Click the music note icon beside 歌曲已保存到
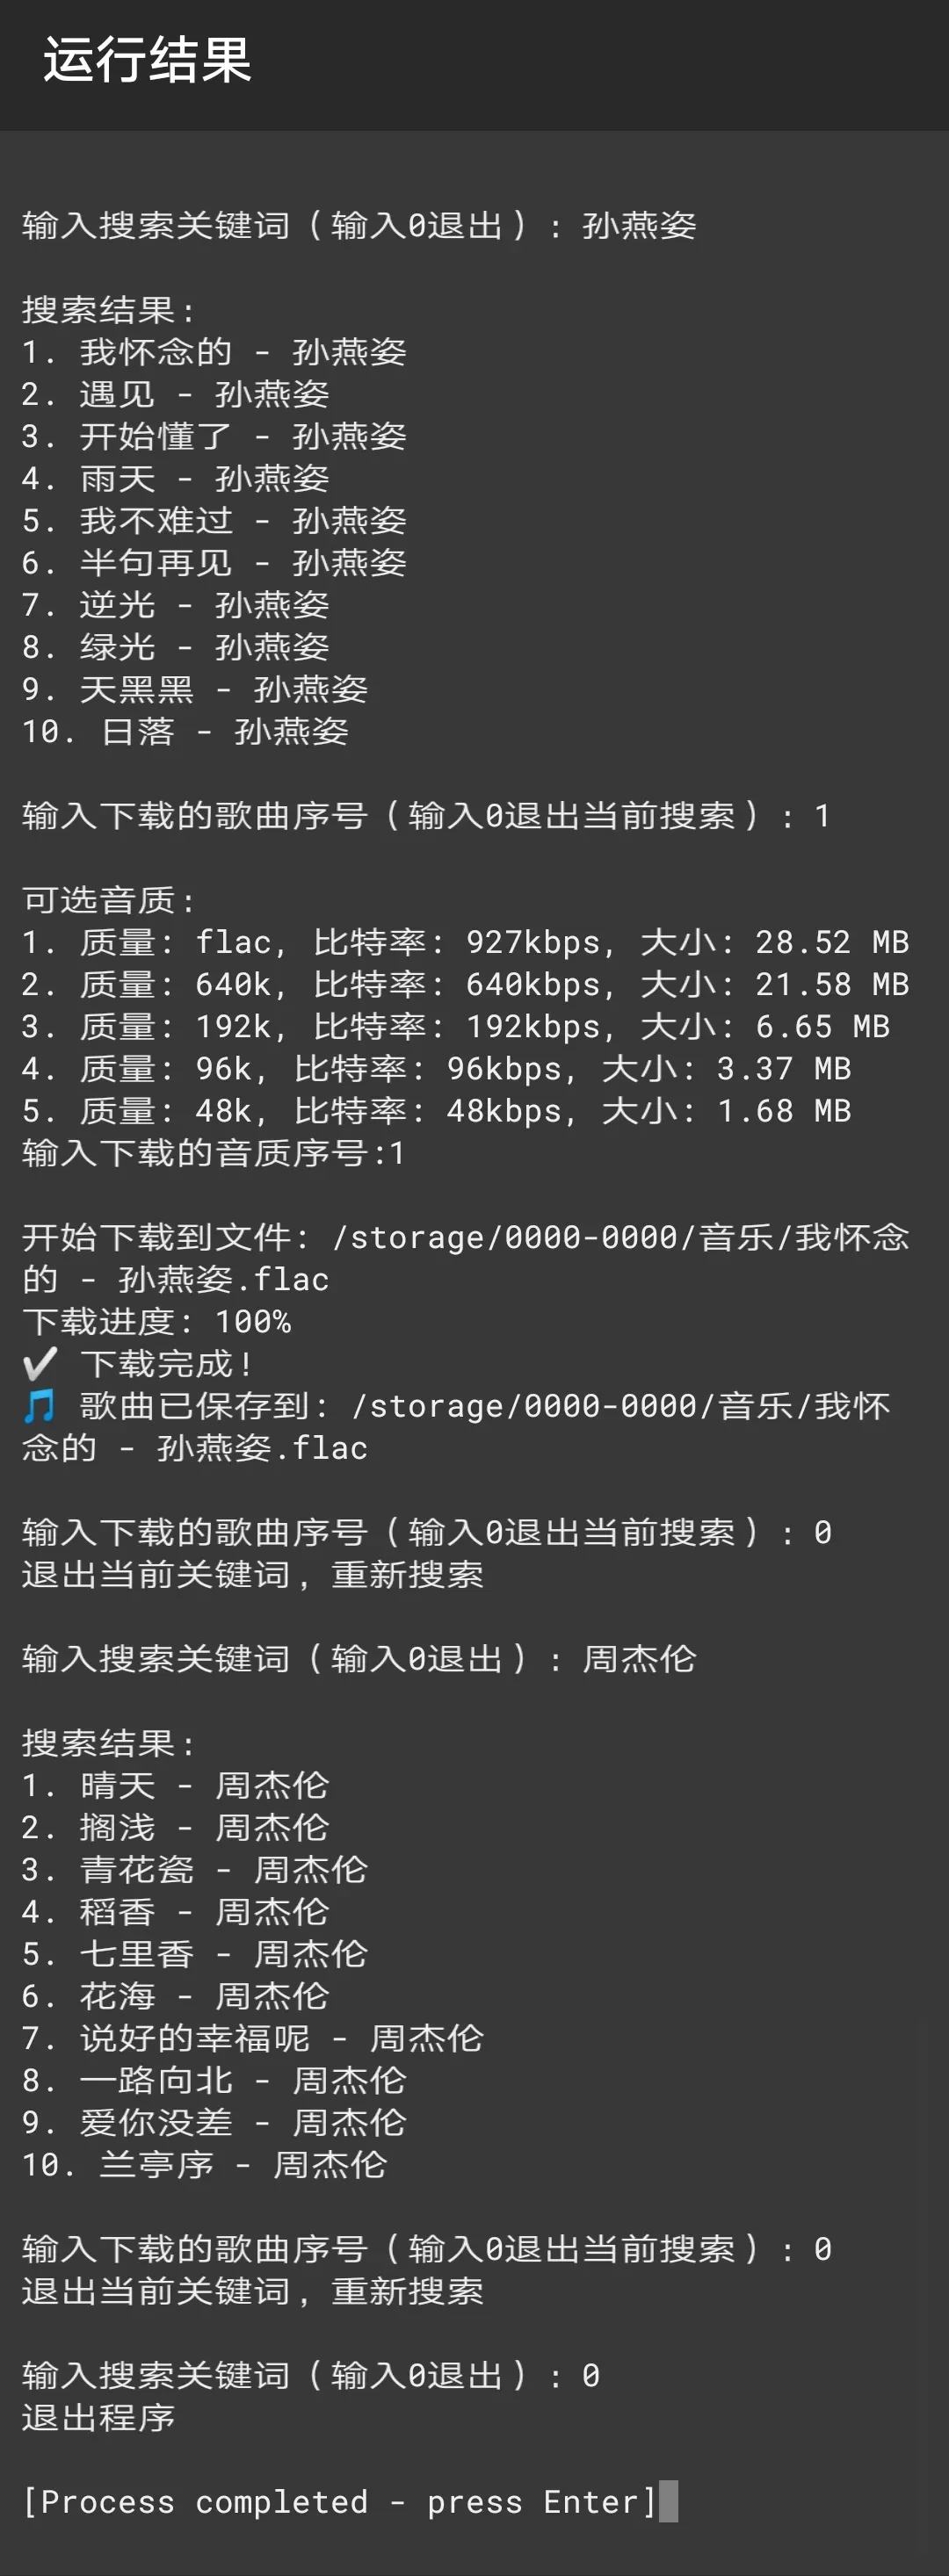 pyautogui.click(x=39, y=1406)
